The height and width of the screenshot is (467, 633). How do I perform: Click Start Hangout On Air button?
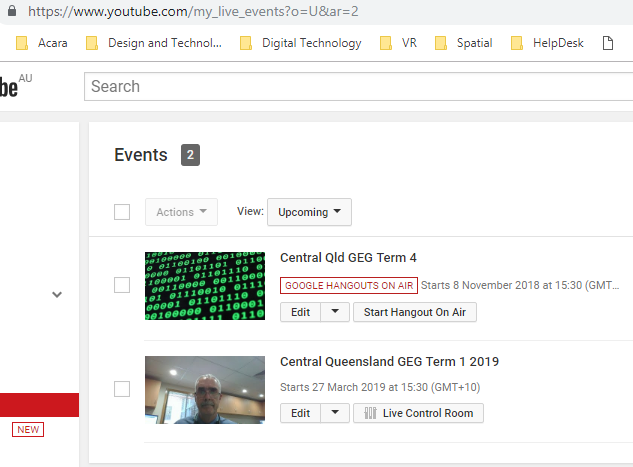[415, 312]
